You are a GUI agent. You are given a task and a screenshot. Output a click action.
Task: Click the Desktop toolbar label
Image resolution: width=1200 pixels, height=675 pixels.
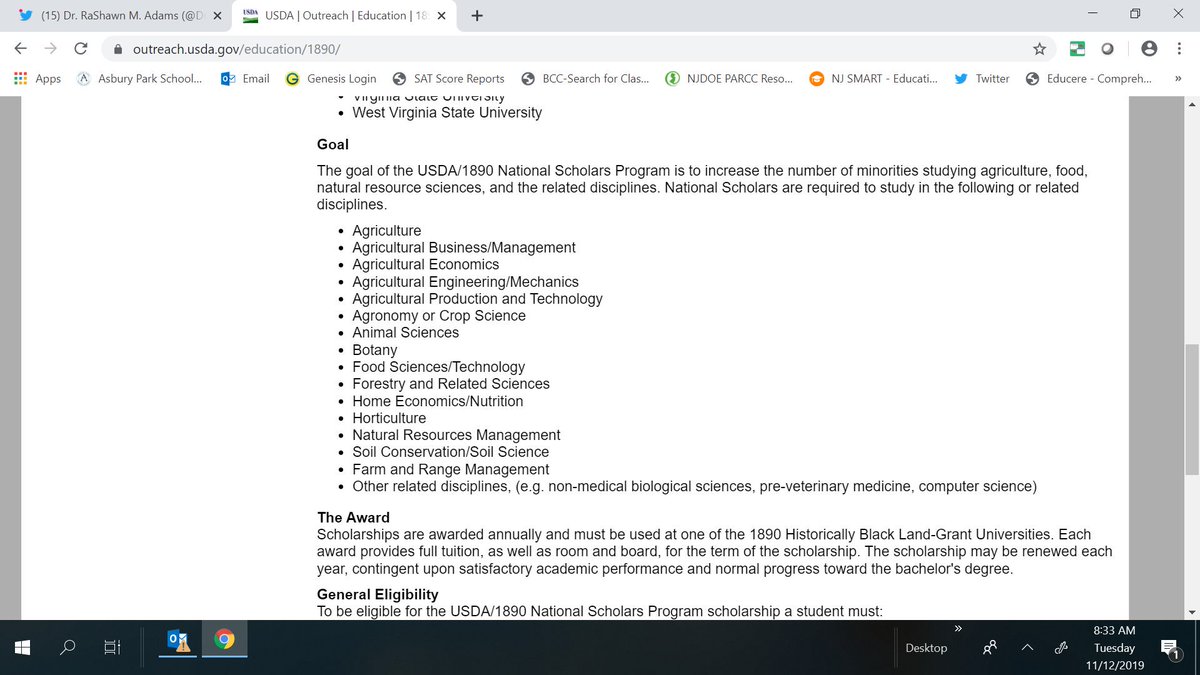(926, 648)
